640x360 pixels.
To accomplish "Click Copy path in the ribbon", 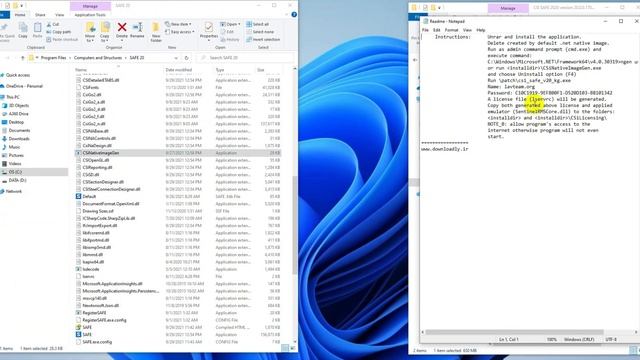I will click(x=59, y=32).
